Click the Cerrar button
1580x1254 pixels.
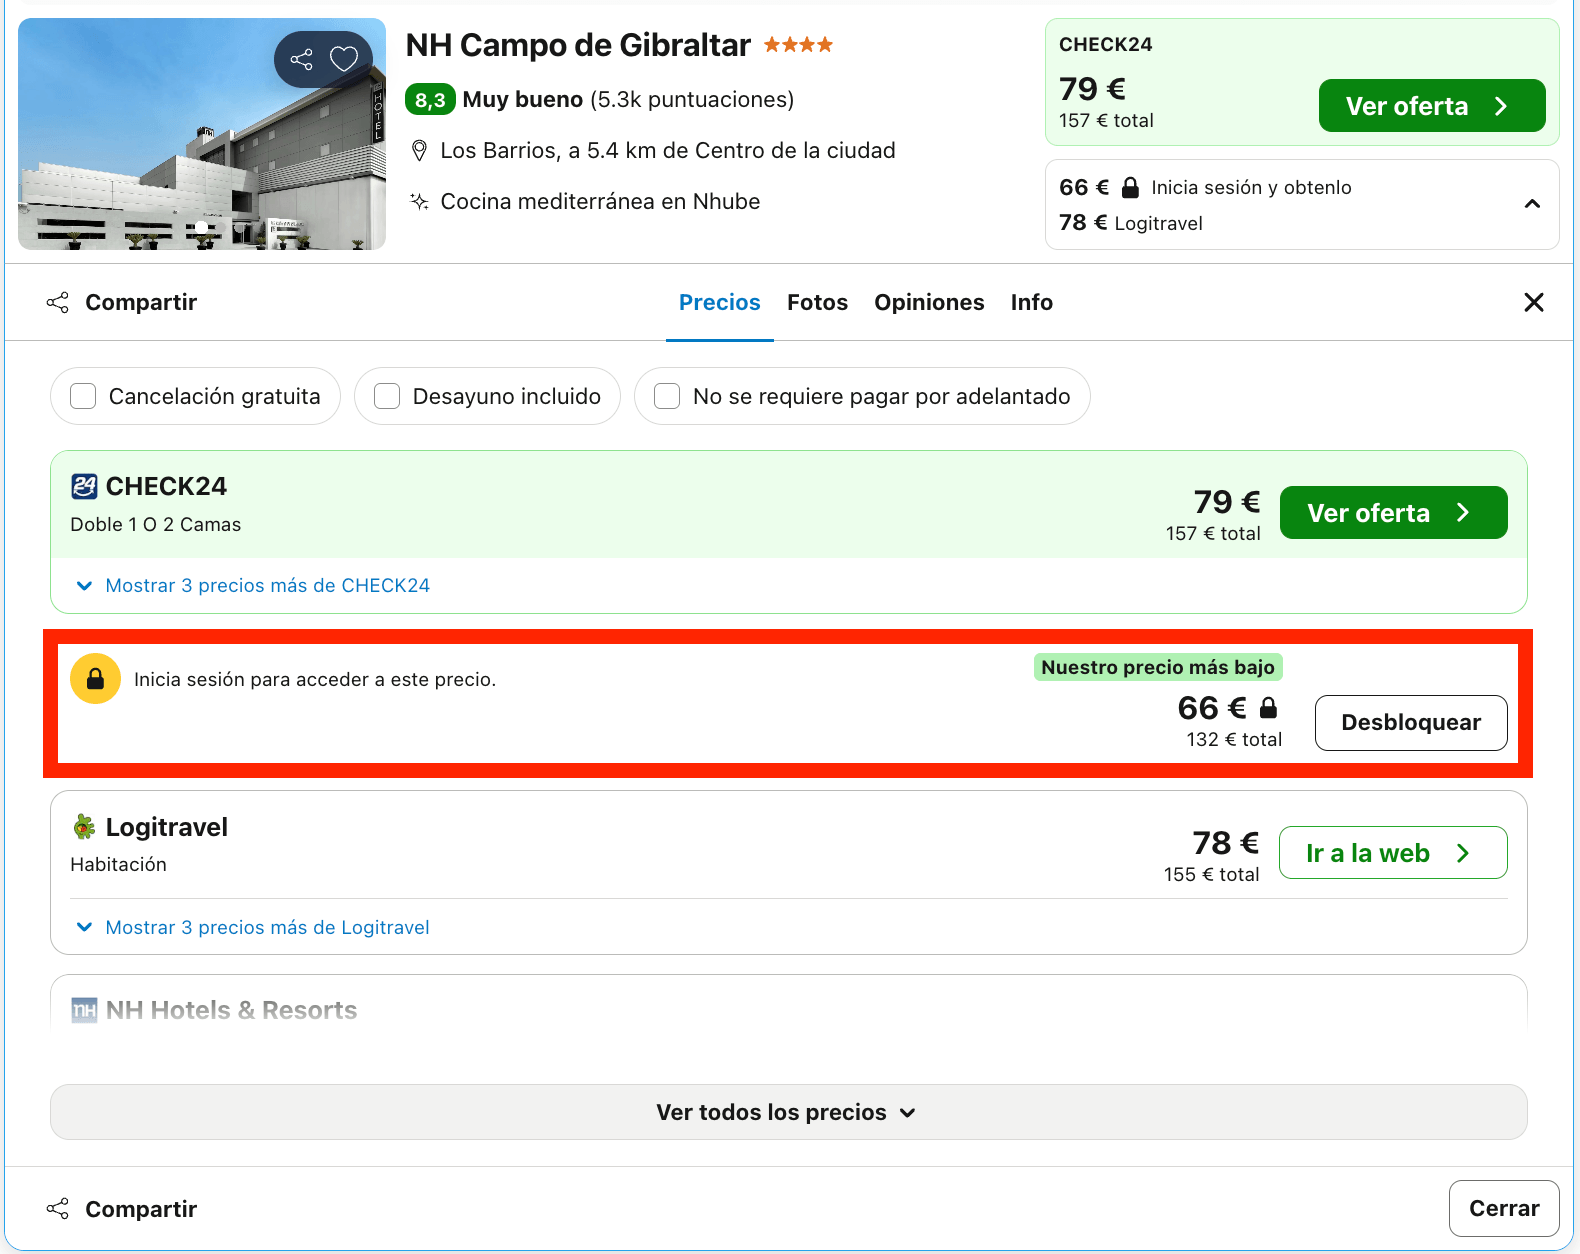click(x=1503, y=1208)
